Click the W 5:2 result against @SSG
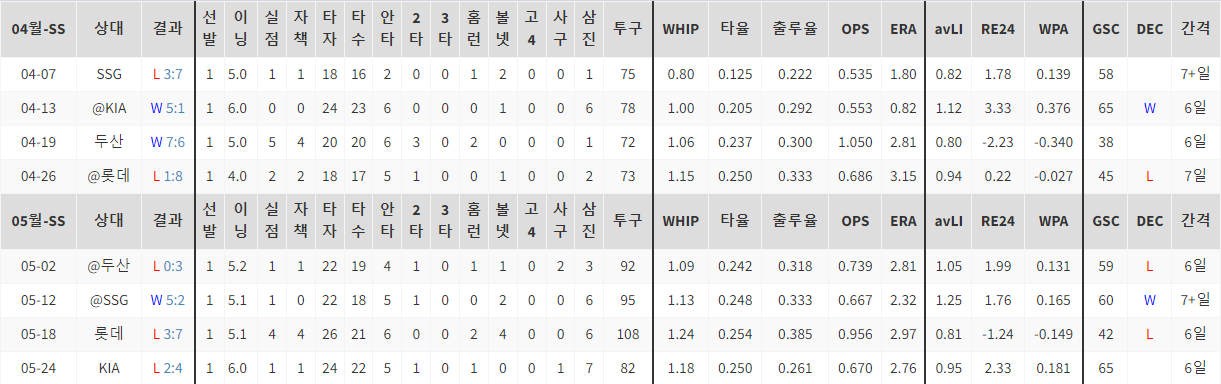Screen dimensions: 1221x384 pyautogui.click(x=167, y=300)
